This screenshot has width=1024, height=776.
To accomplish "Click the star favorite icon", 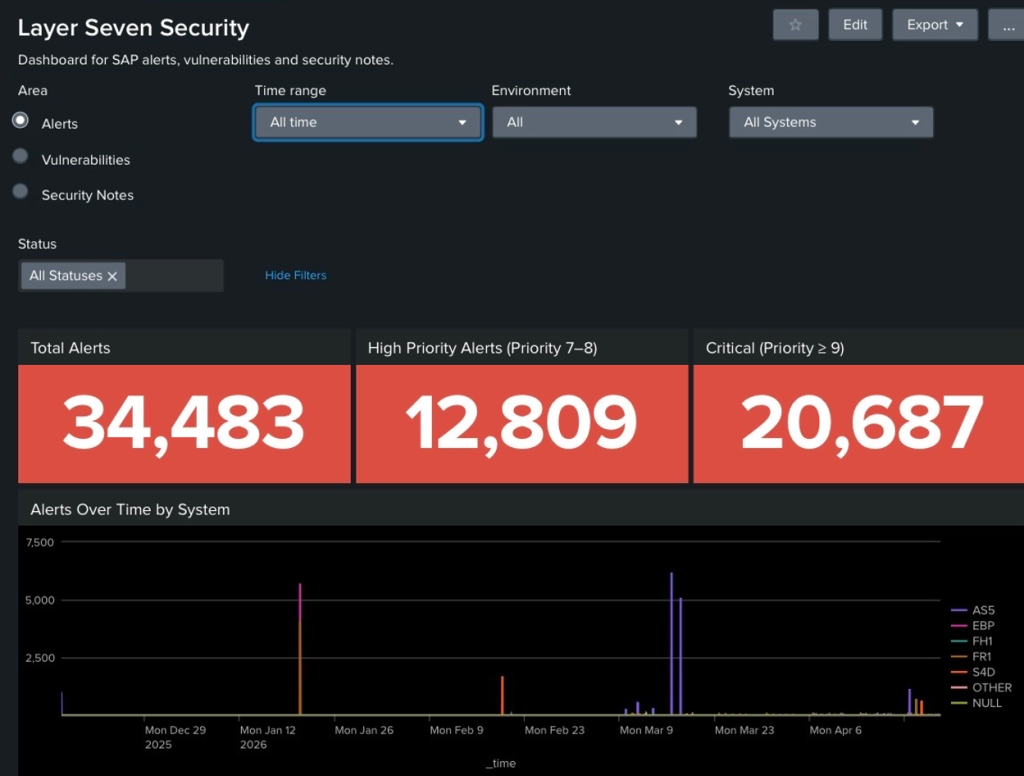I will tap(795, 25).
